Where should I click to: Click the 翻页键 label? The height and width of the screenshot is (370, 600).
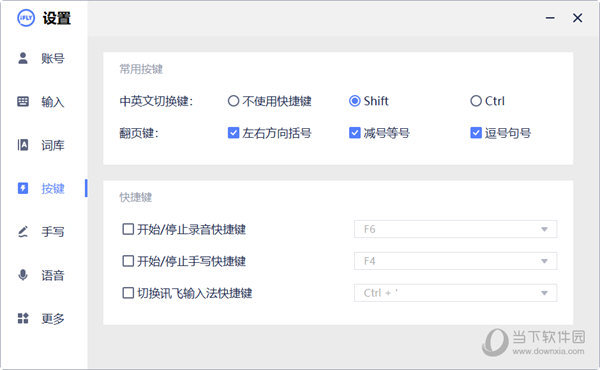[139, 133]
